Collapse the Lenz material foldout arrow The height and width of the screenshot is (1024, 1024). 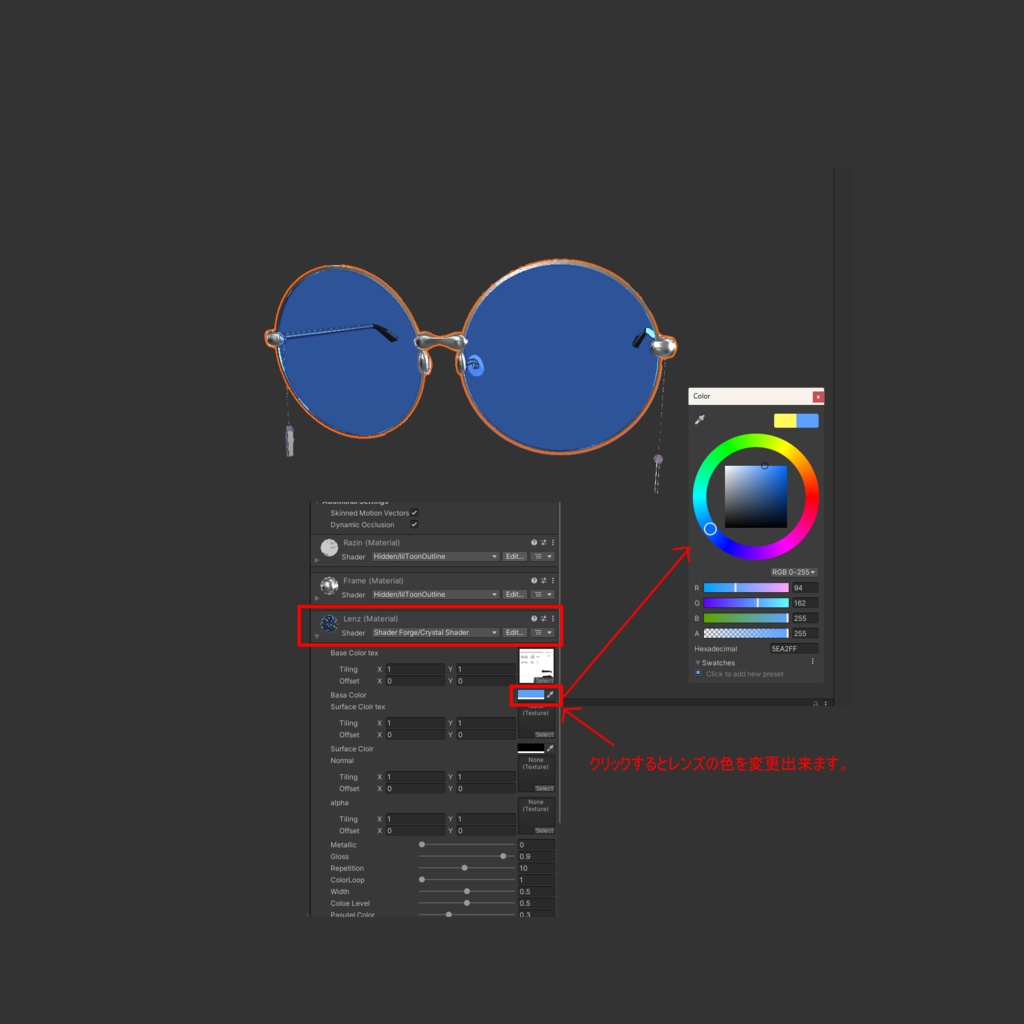(x=317, y=636)
